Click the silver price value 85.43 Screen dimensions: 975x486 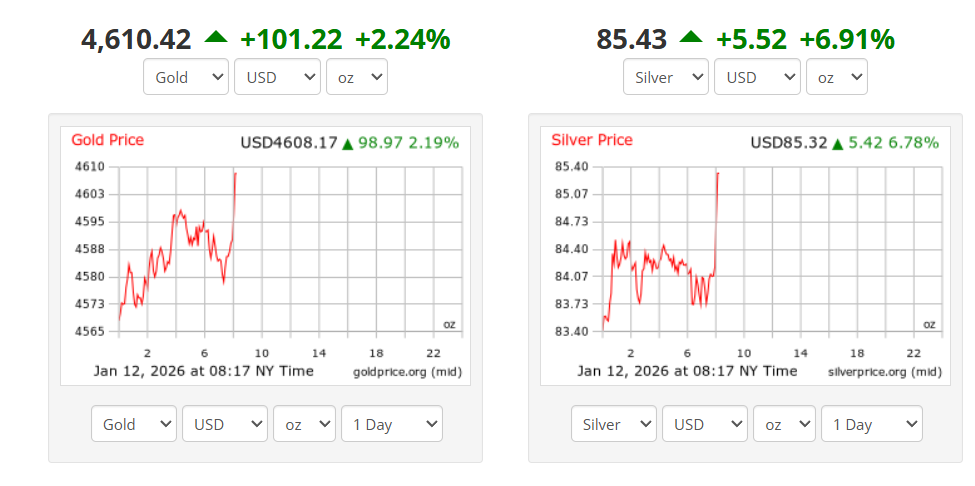pyautogui.click(x=632, y=40)
